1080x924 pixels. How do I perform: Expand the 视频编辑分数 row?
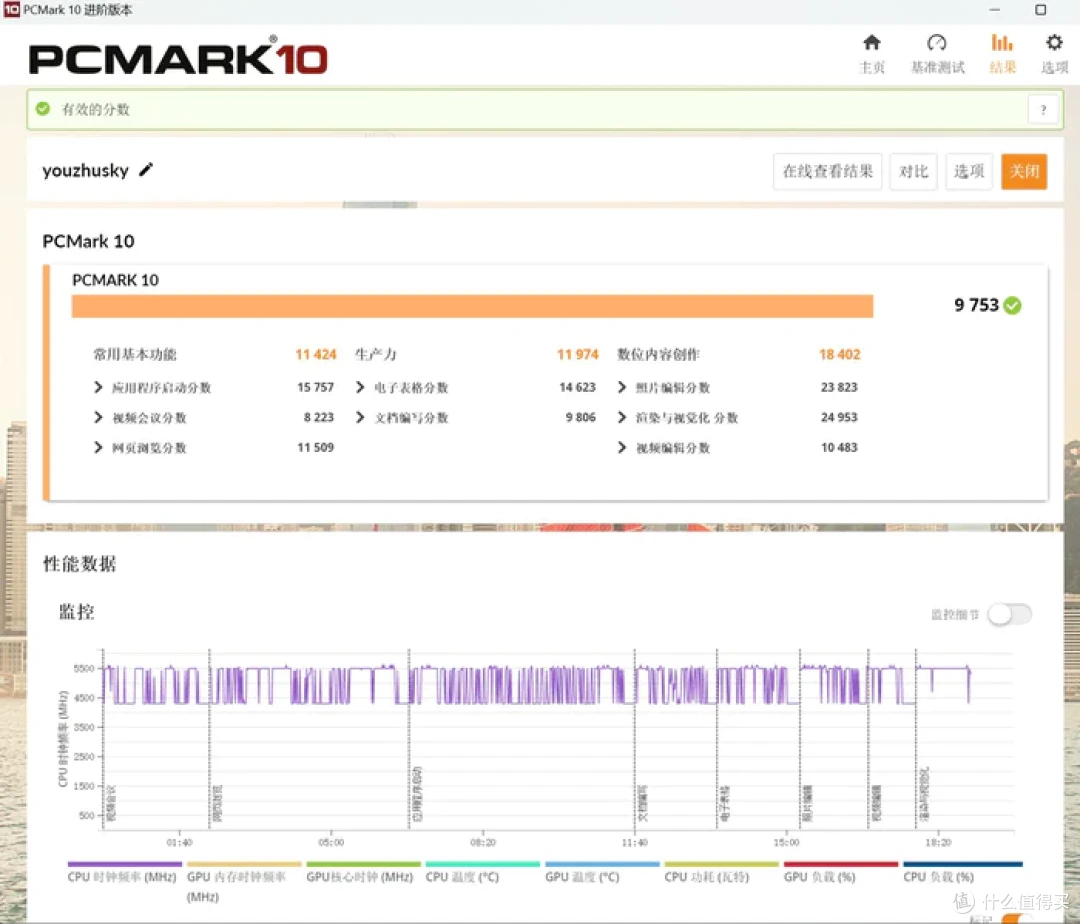[x=621, y=448]
